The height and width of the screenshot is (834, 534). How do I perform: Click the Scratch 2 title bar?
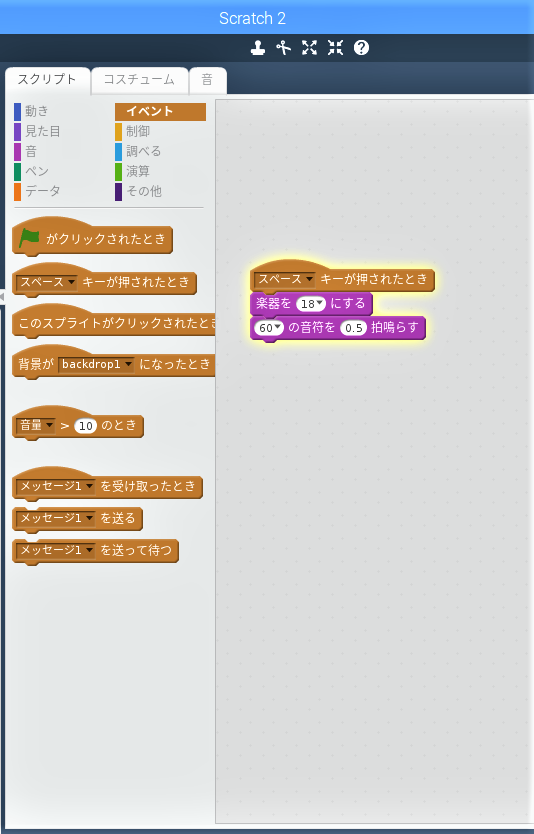click(x=252, y=18)
